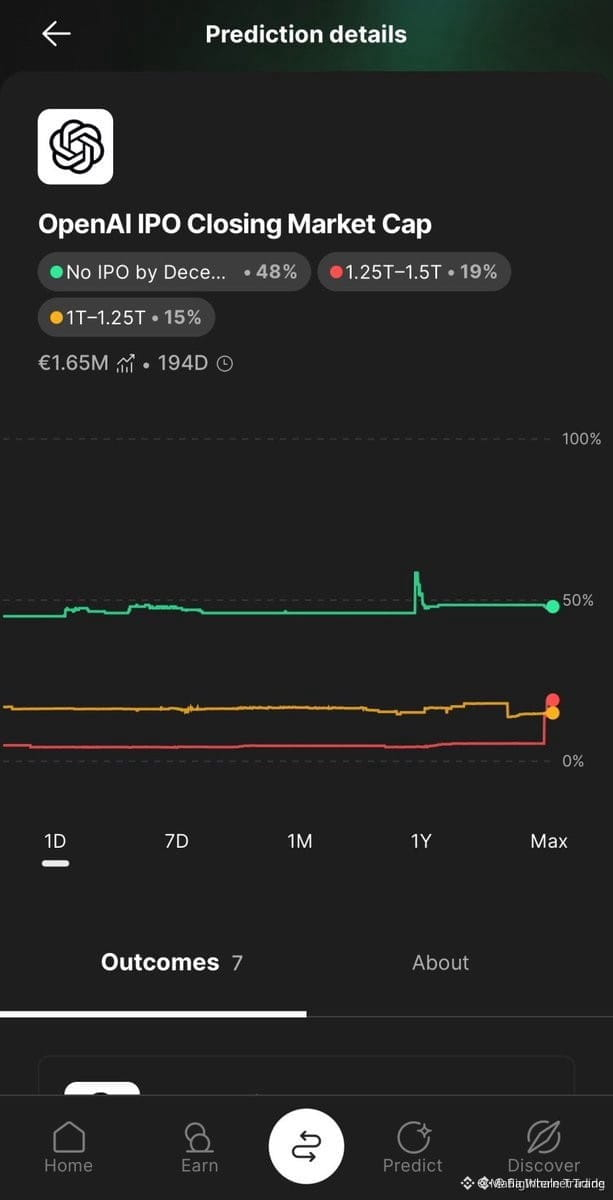Screen dimensions: 613x1200
Task: Open Predict in bottom navigation
Action: [x=413, y=1147]
